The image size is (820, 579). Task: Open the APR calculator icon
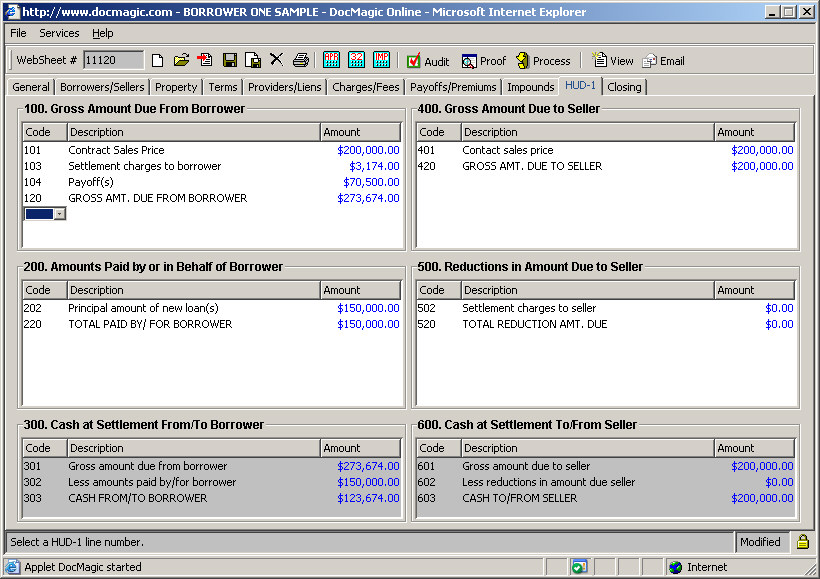(x=331, y=60)
